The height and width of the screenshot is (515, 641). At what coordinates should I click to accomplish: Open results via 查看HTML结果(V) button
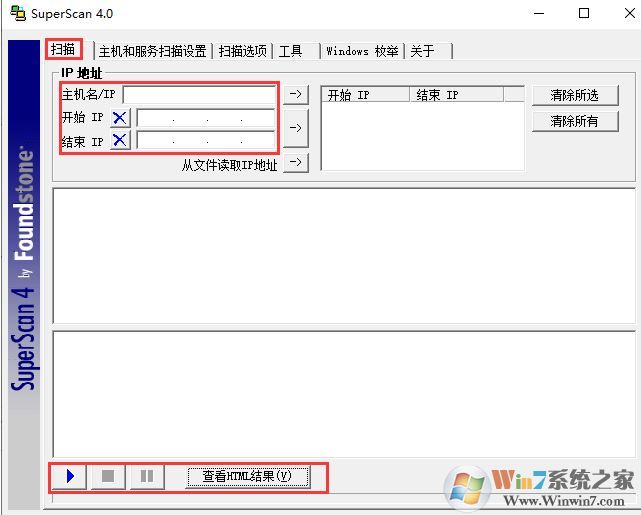click(247, 477)
